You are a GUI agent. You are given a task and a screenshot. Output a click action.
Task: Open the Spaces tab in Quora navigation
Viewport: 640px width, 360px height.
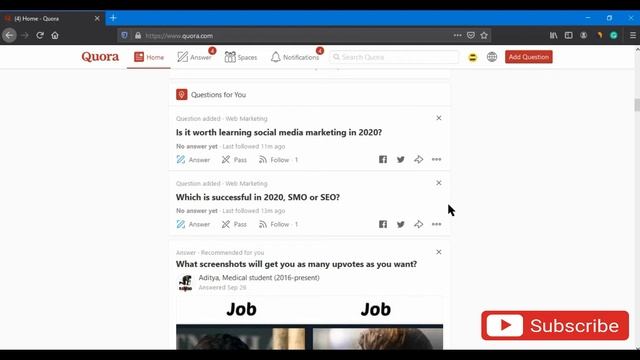(x=241, y=57)
